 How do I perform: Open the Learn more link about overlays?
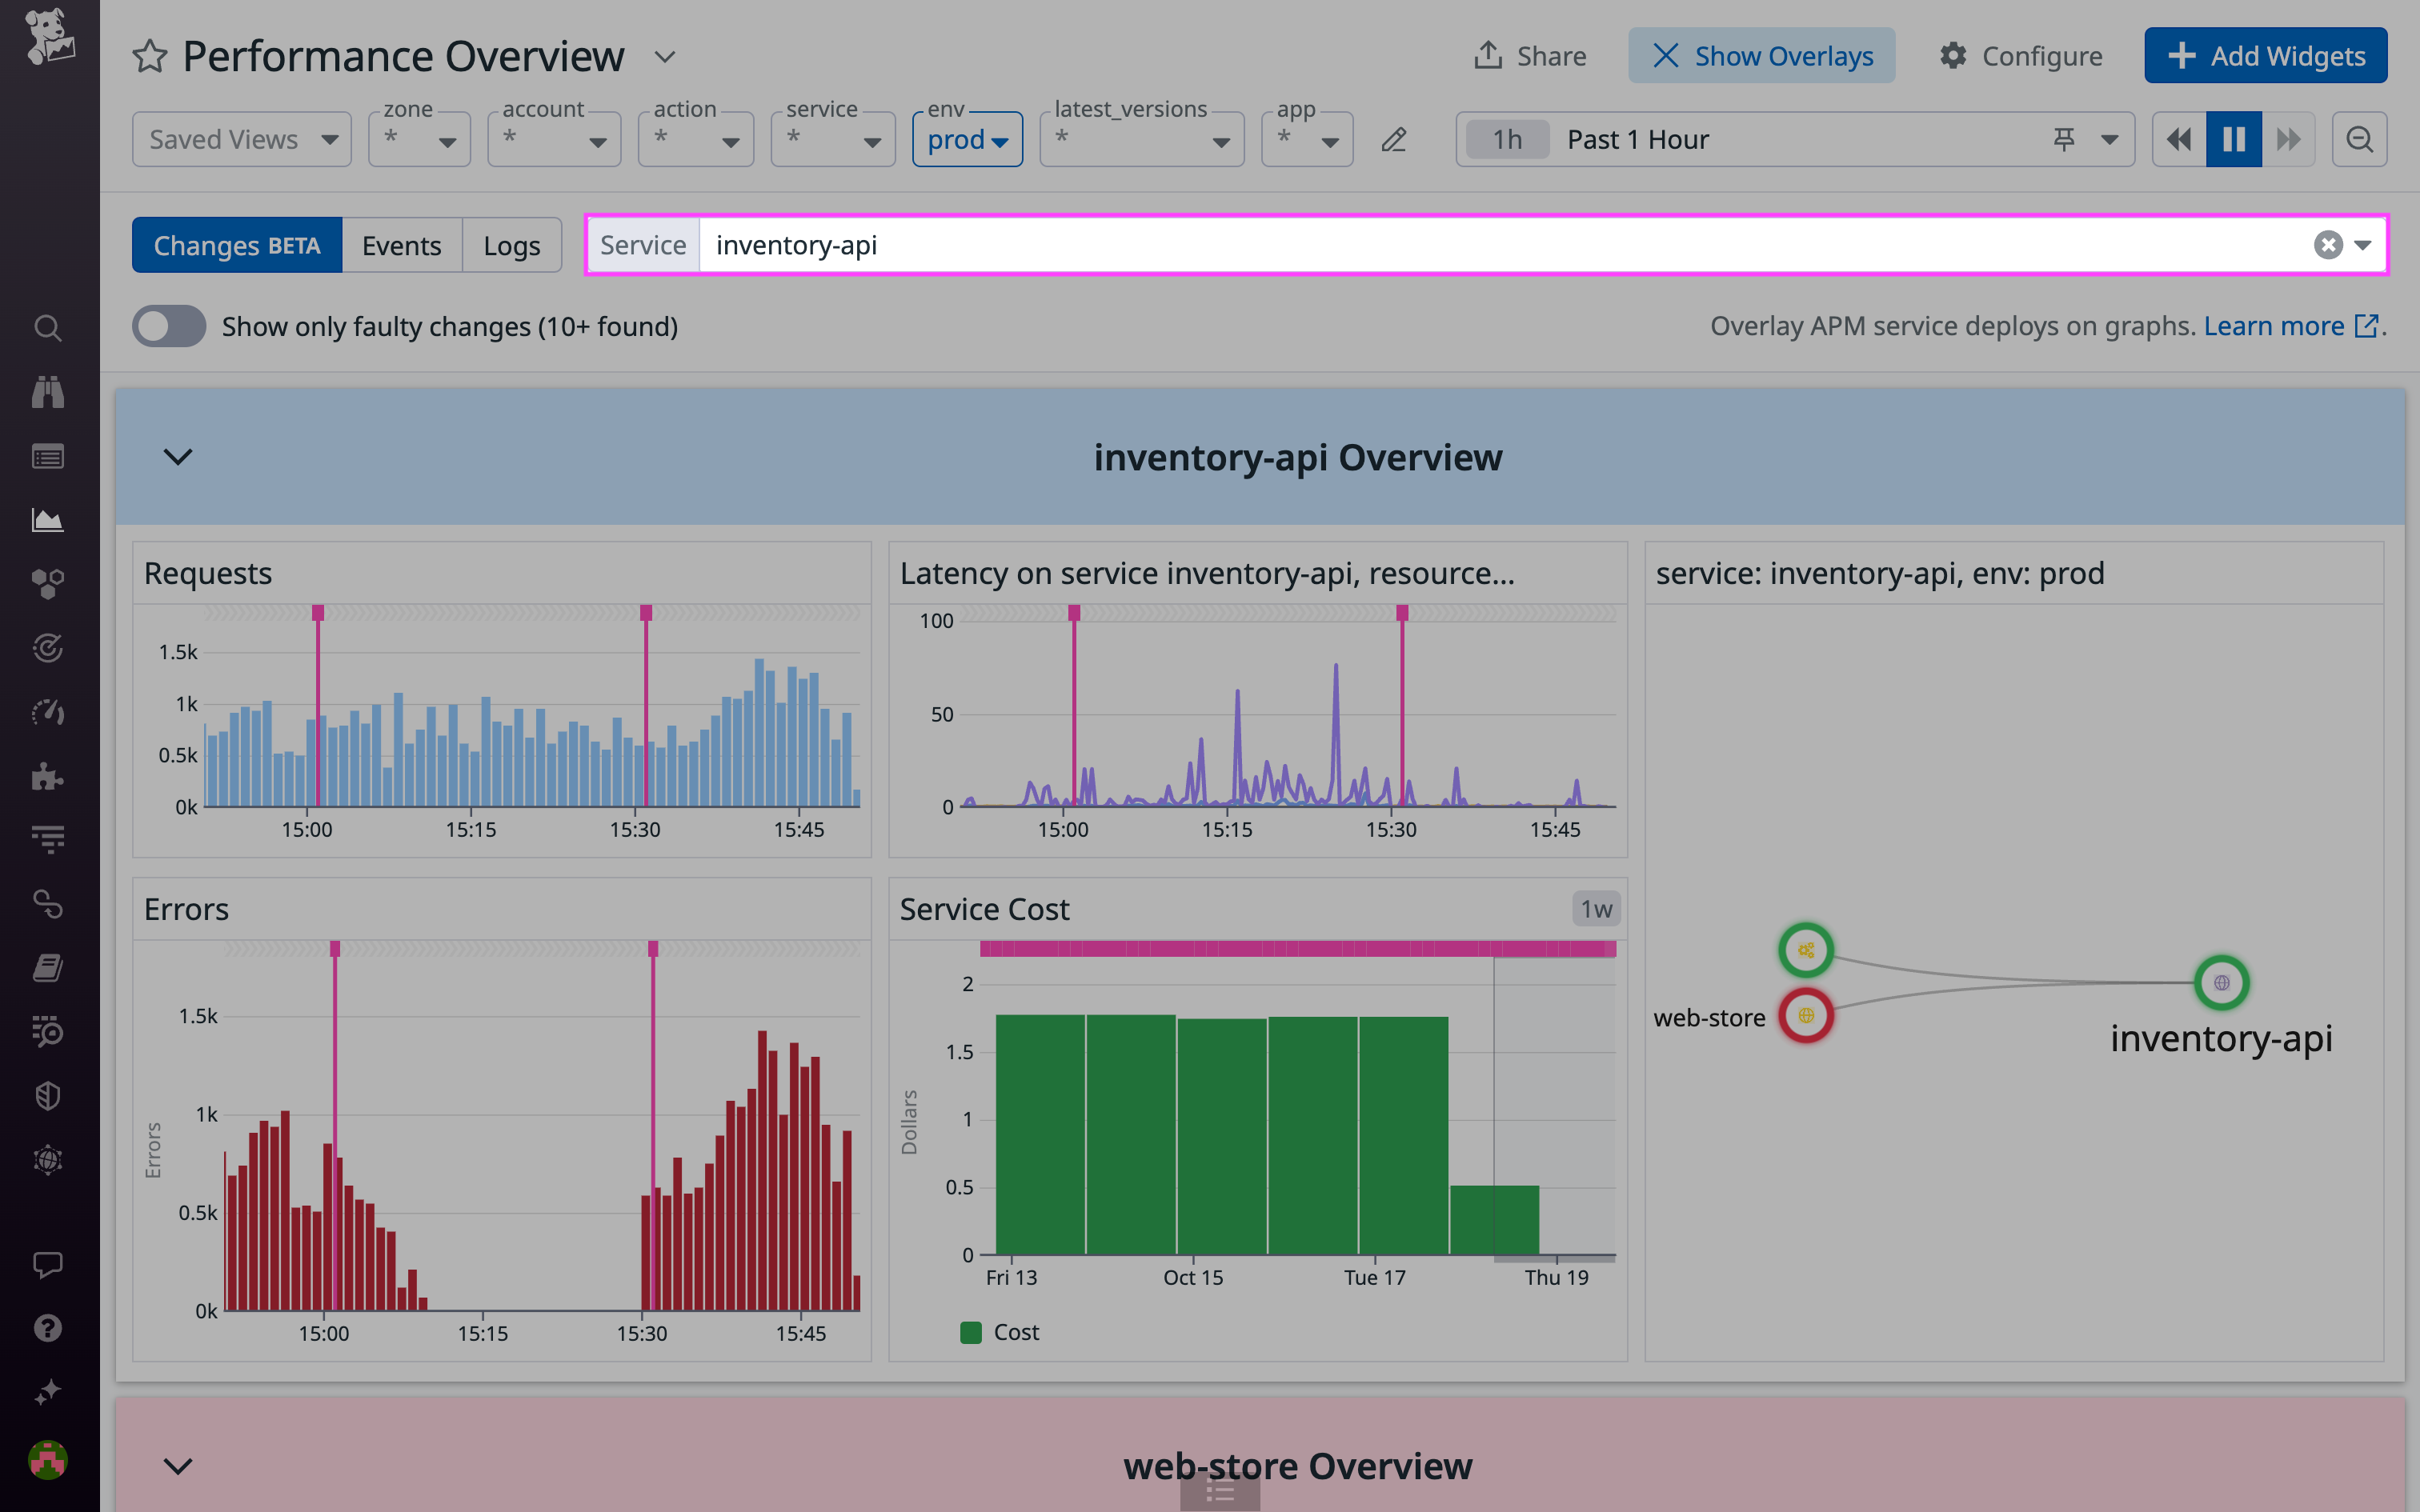2274,325
